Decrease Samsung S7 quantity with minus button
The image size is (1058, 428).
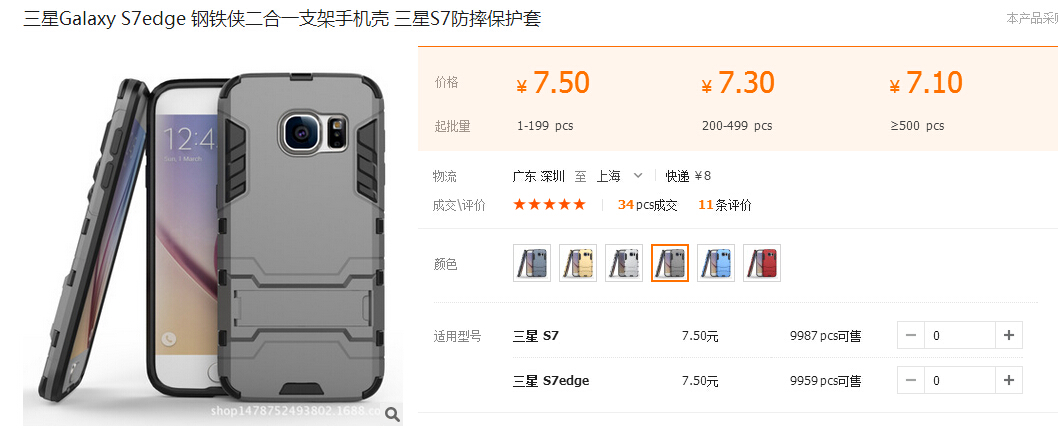pos(911,336)
